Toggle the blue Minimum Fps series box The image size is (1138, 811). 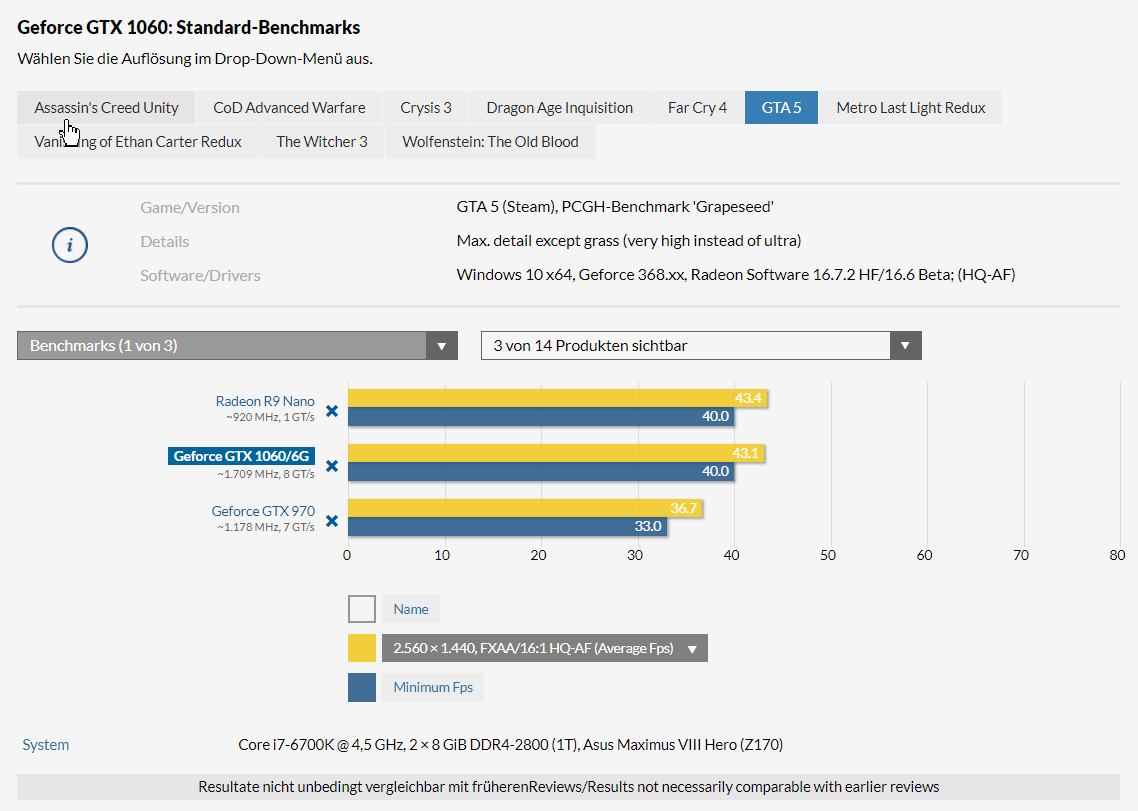(362, 687)
